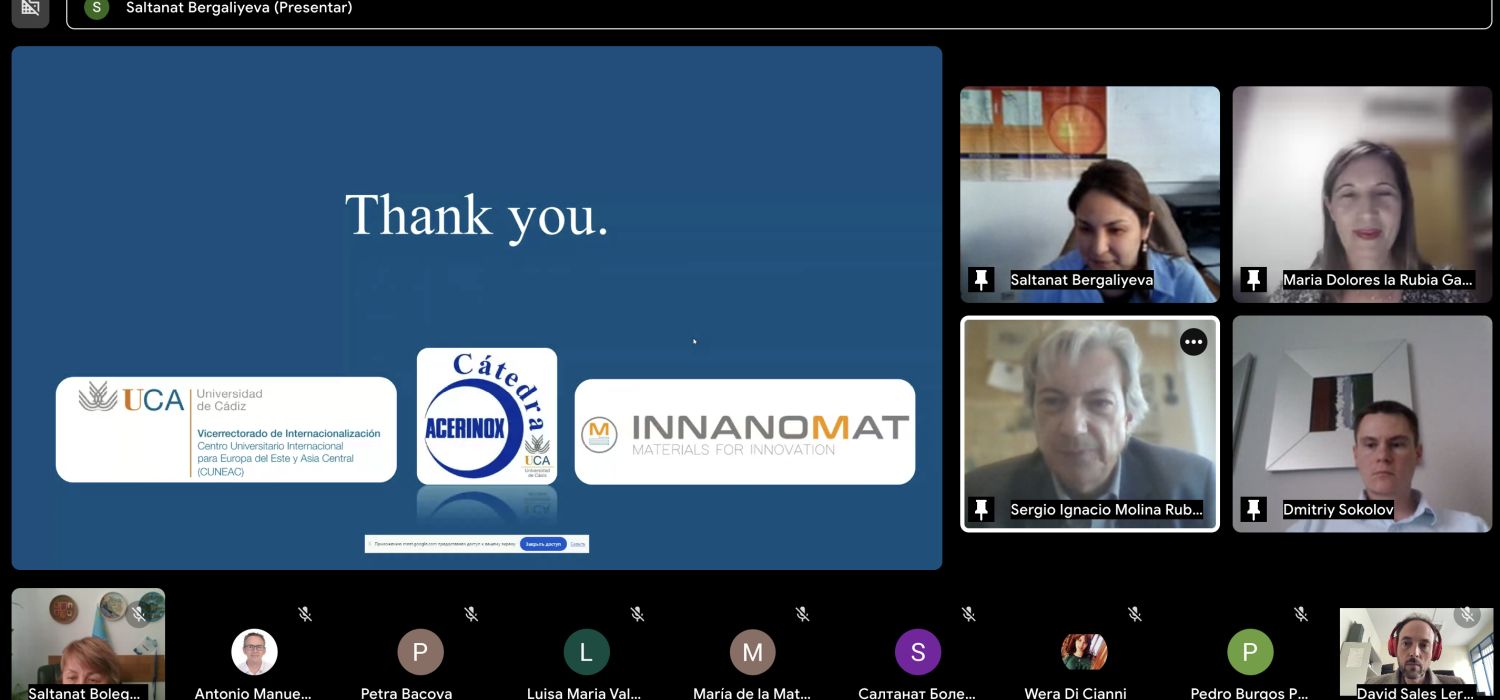1500x700 pixels.
Task: Click muted mic icon above María de la Mat
Action: click(x=802, y=614)
